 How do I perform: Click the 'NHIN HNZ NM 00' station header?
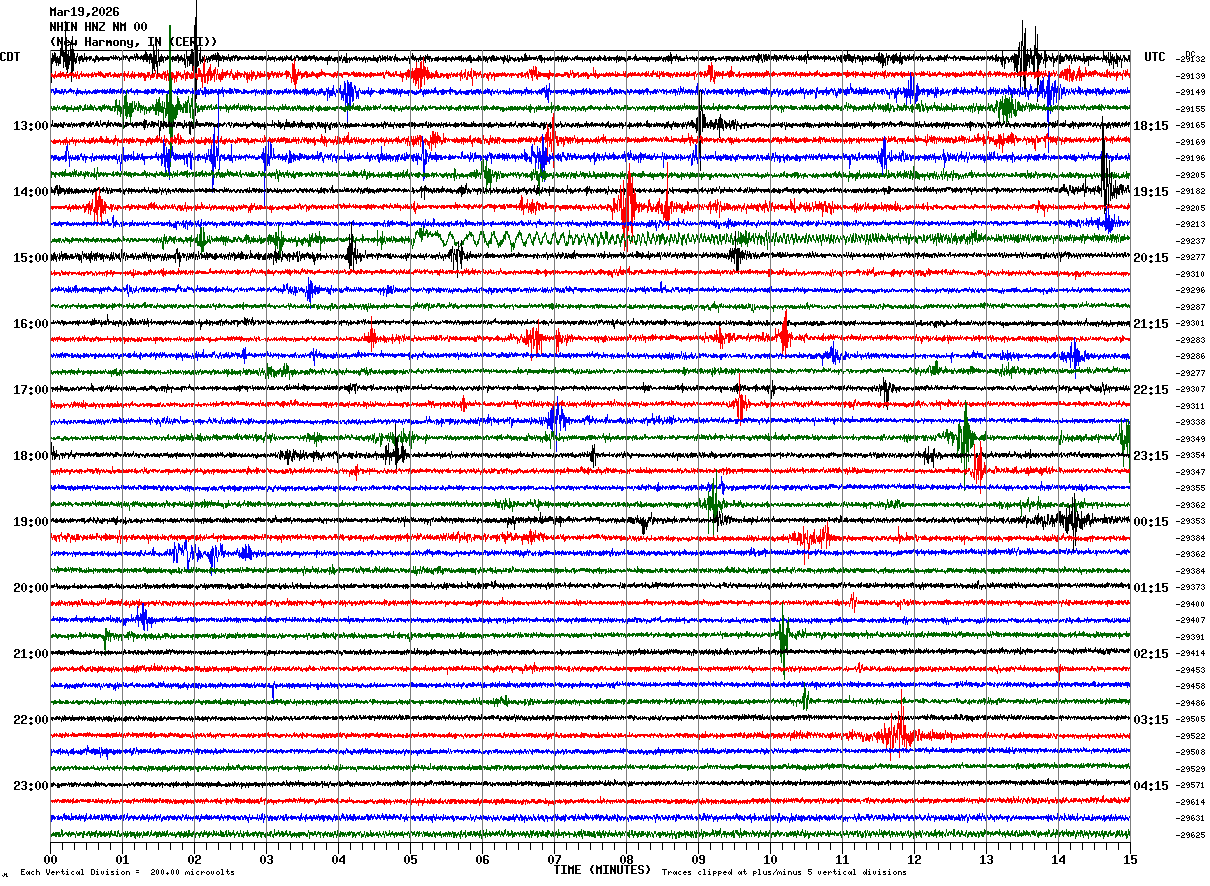(x=98, y=27)
